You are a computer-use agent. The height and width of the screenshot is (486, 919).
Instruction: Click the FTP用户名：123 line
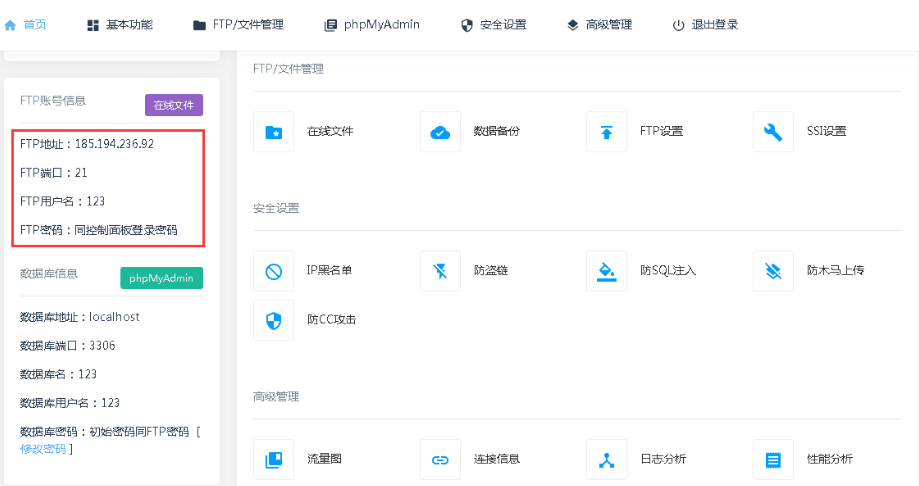[62, 201]
